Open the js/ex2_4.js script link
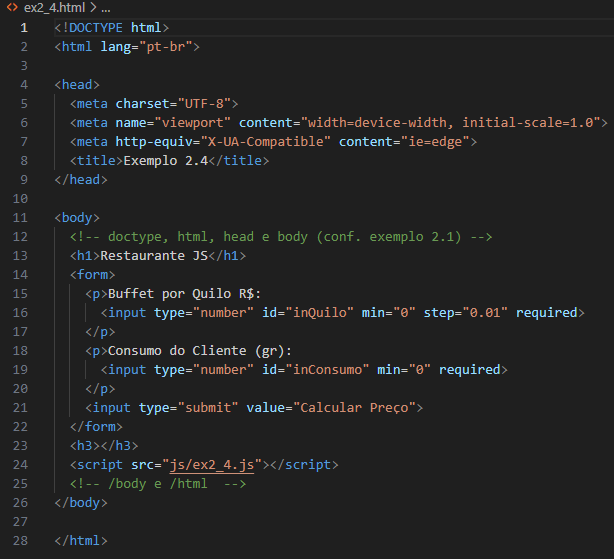Image resolution: width=614 pixels, height=559 pixels. pos(212,465)
